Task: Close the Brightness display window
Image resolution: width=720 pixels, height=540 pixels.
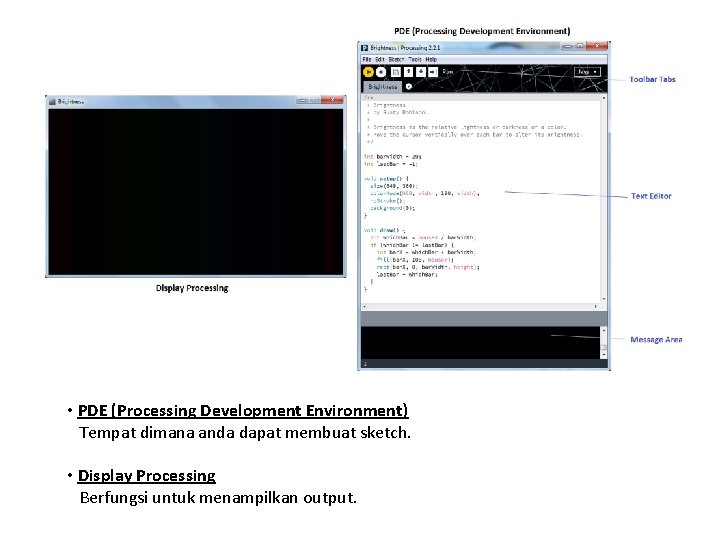Action: (332, 100)
